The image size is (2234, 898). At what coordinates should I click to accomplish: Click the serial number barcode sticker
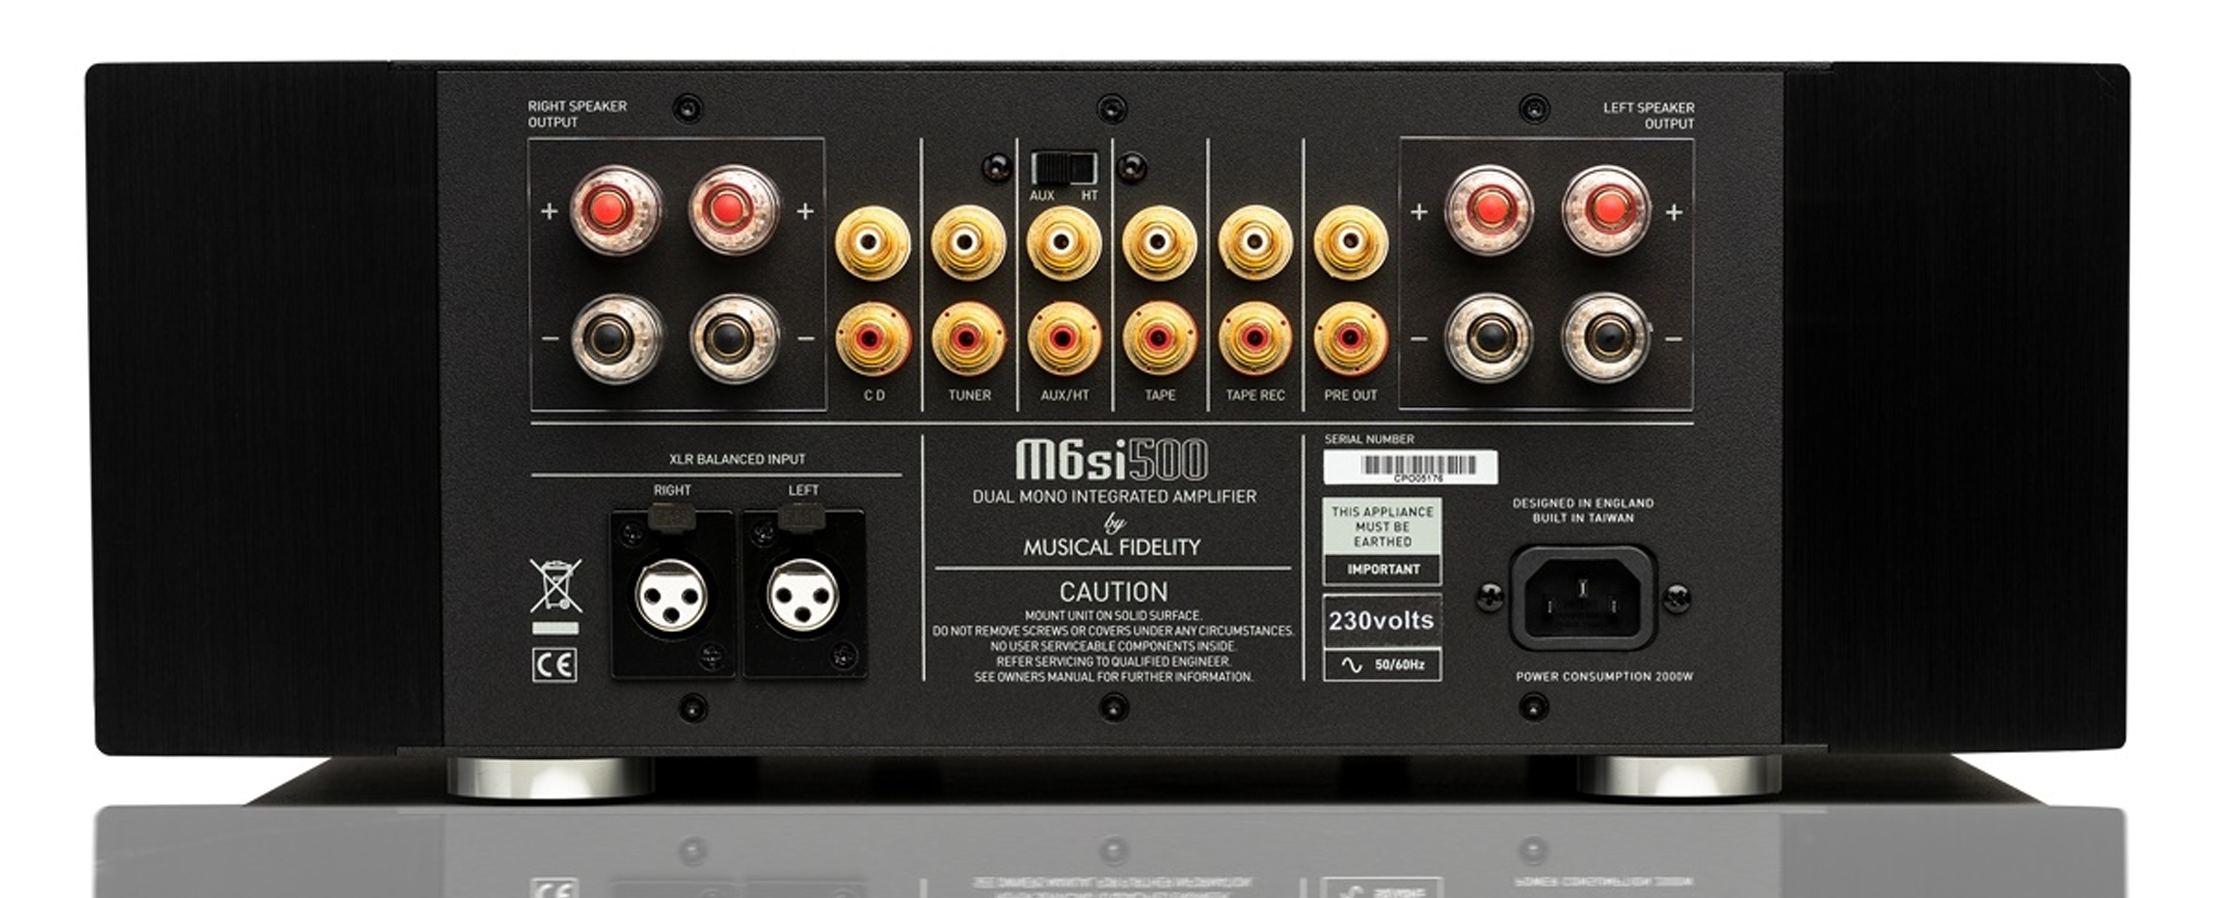coord(1410,467)
